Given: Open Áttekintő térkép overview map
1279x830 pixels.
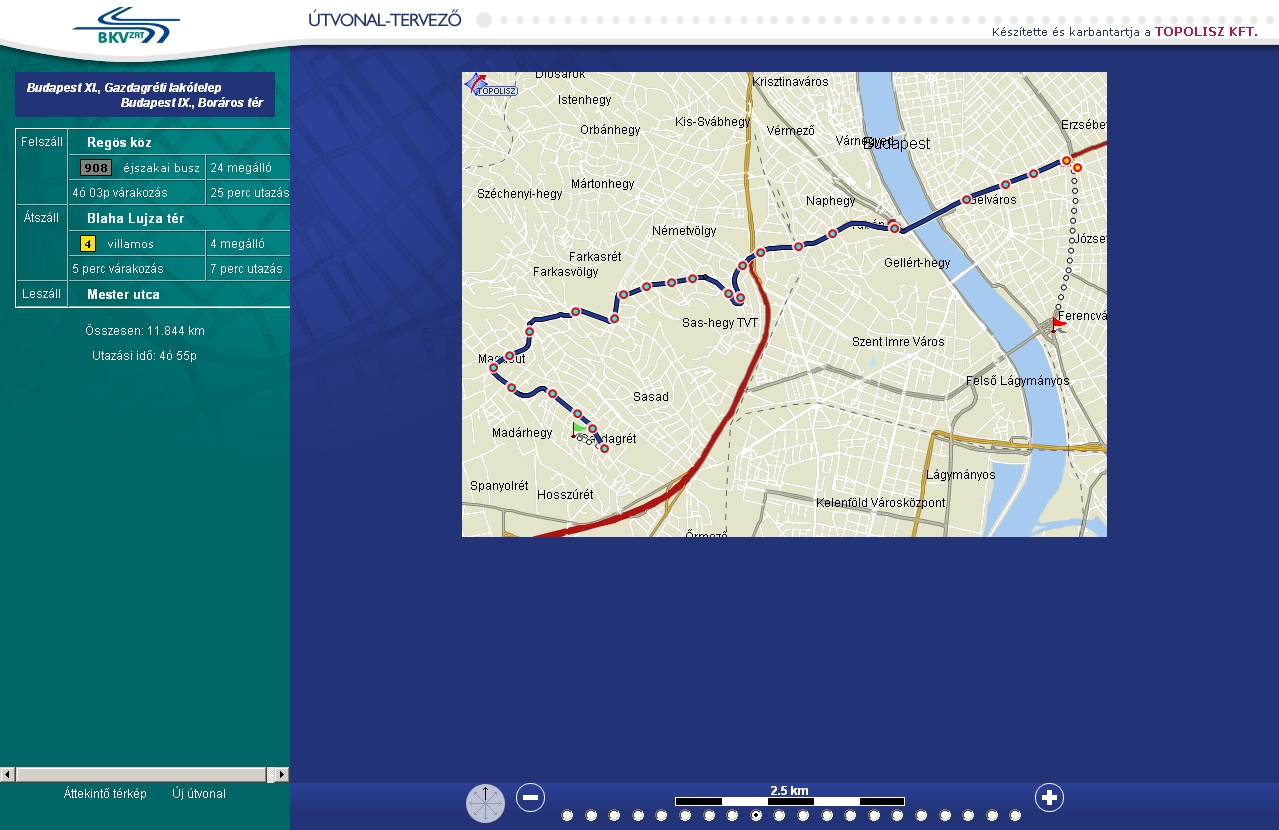Looking at the screenshot, I should pyautogui.click(x=105, y=794).
